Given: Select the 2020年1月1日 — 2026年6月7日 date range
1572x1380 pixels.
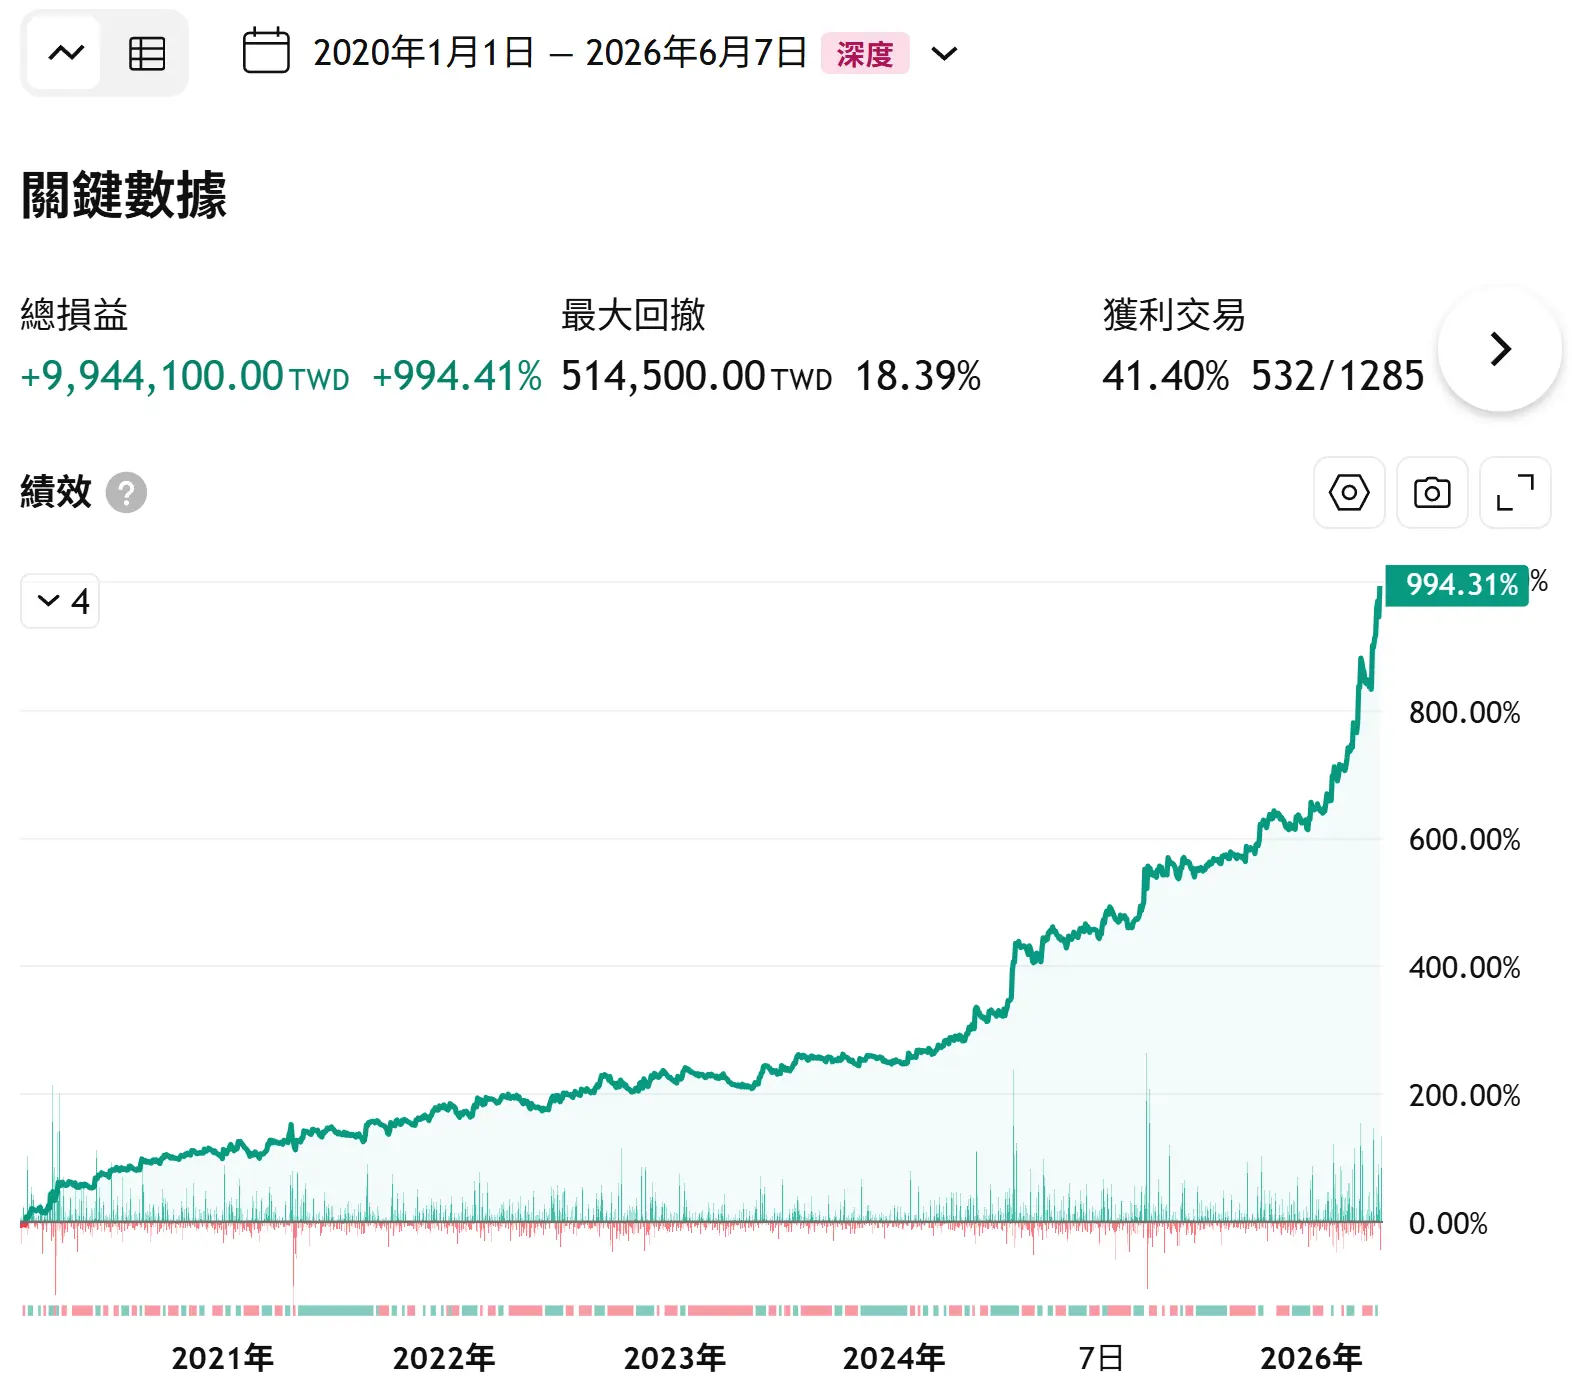Looking at the screenshot, I should pyautogui.click(x=559, y=53).
